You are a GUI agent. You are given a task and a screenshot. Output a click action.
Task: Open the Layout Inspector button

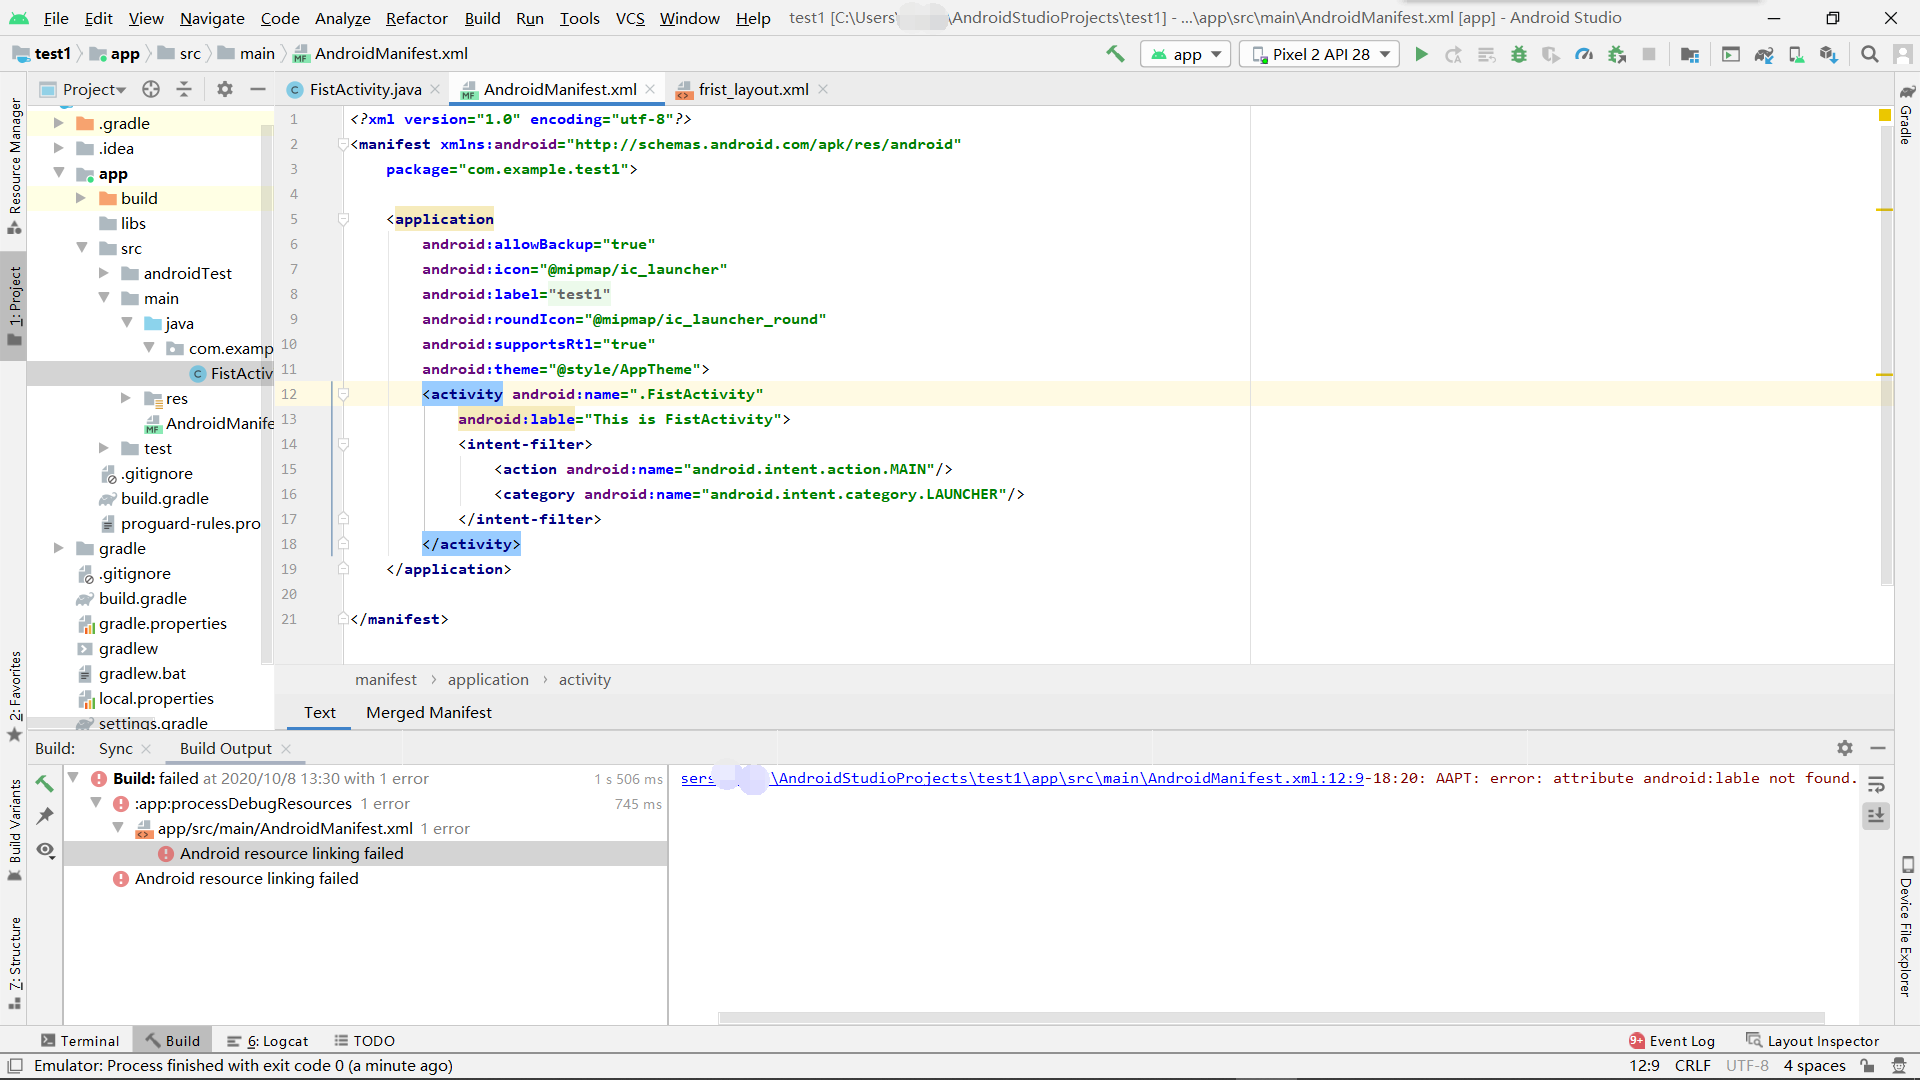click(x=1812, y=1041)
